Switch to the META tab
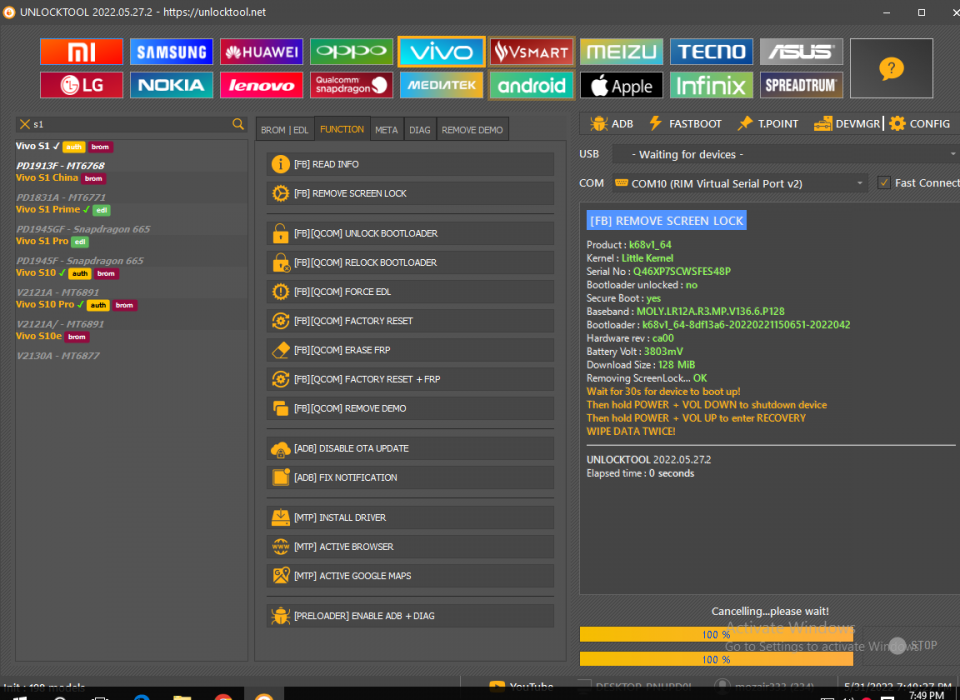Image resolution: width=960 pixels, height=700 pixels. pyautogui.click(x=386, y=130)
